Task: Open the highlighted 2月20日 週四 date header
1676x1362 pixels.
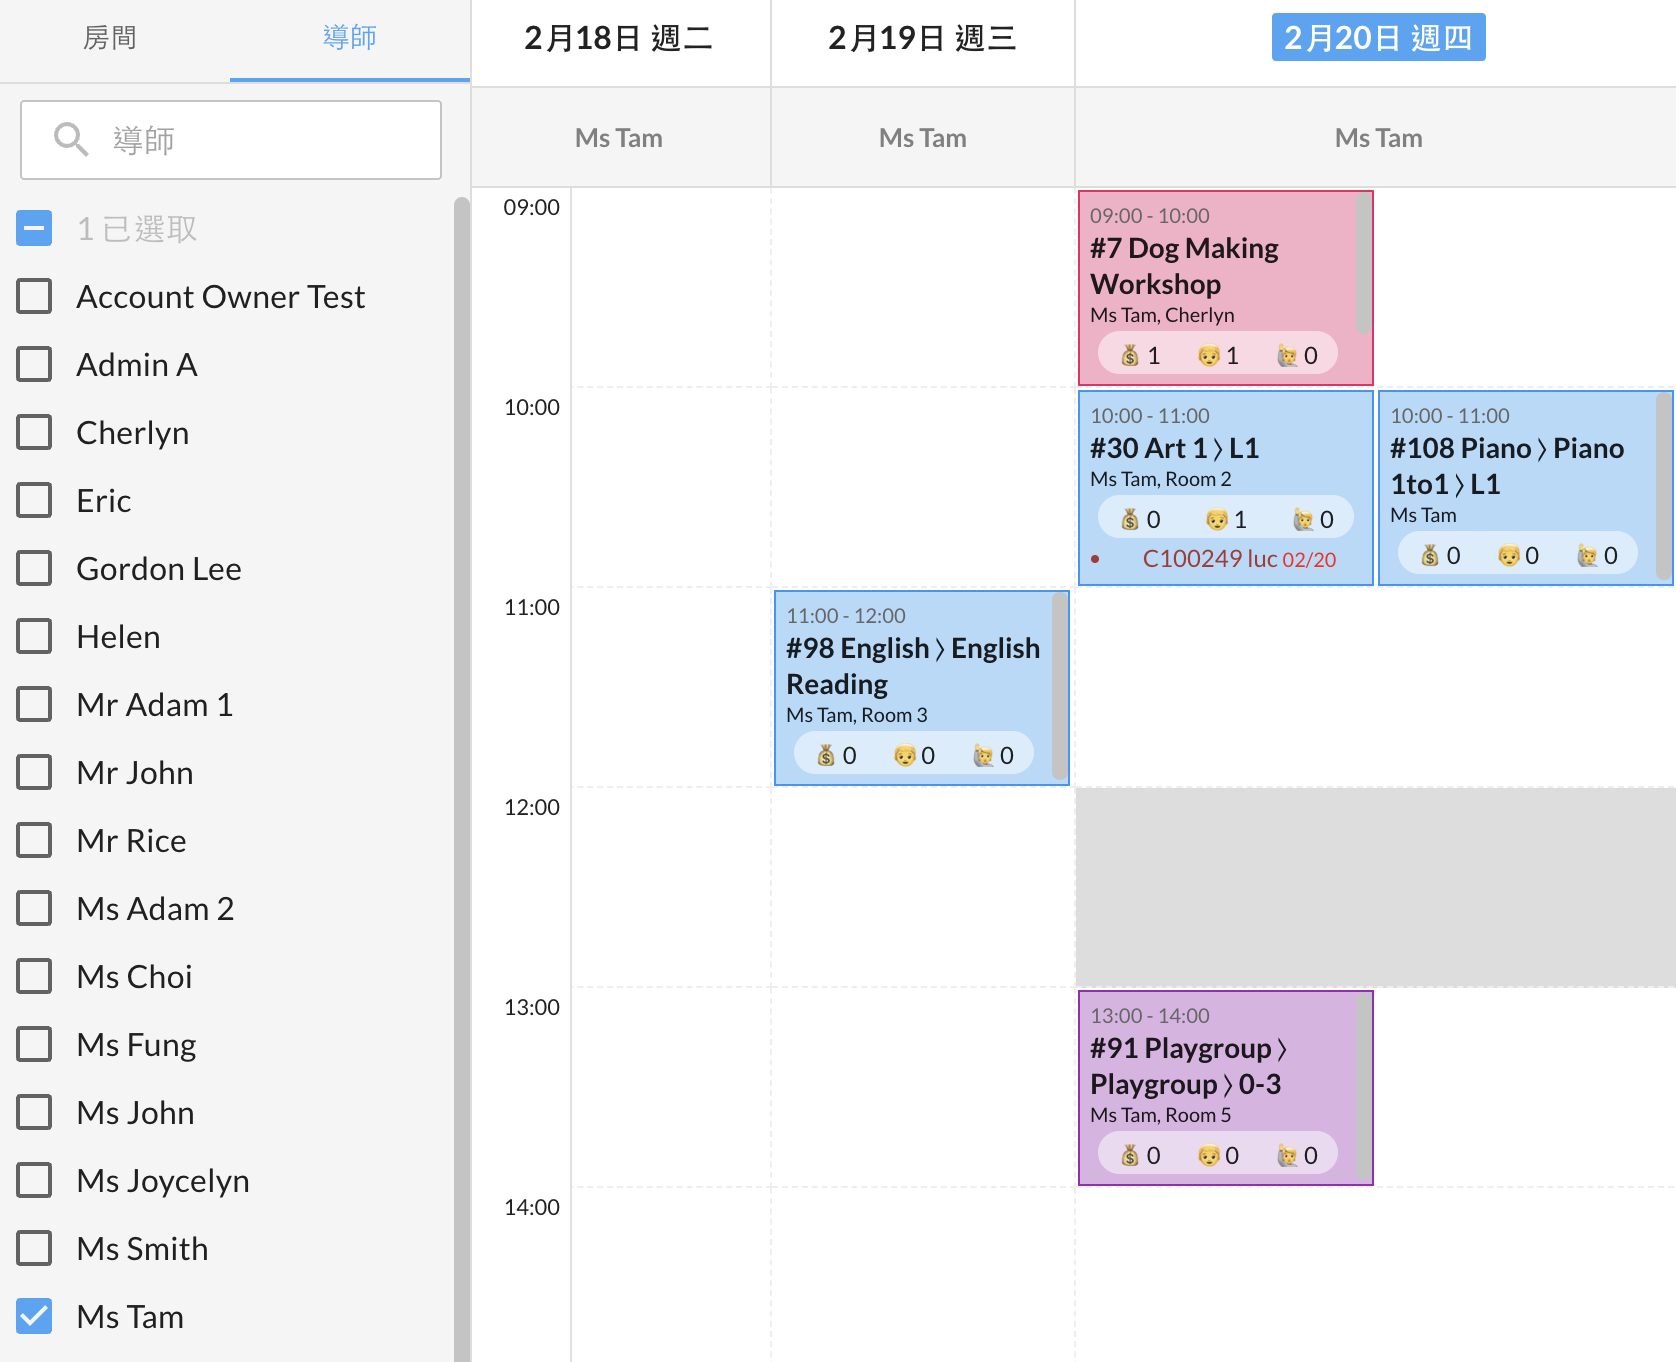Action: (1377, 38)
